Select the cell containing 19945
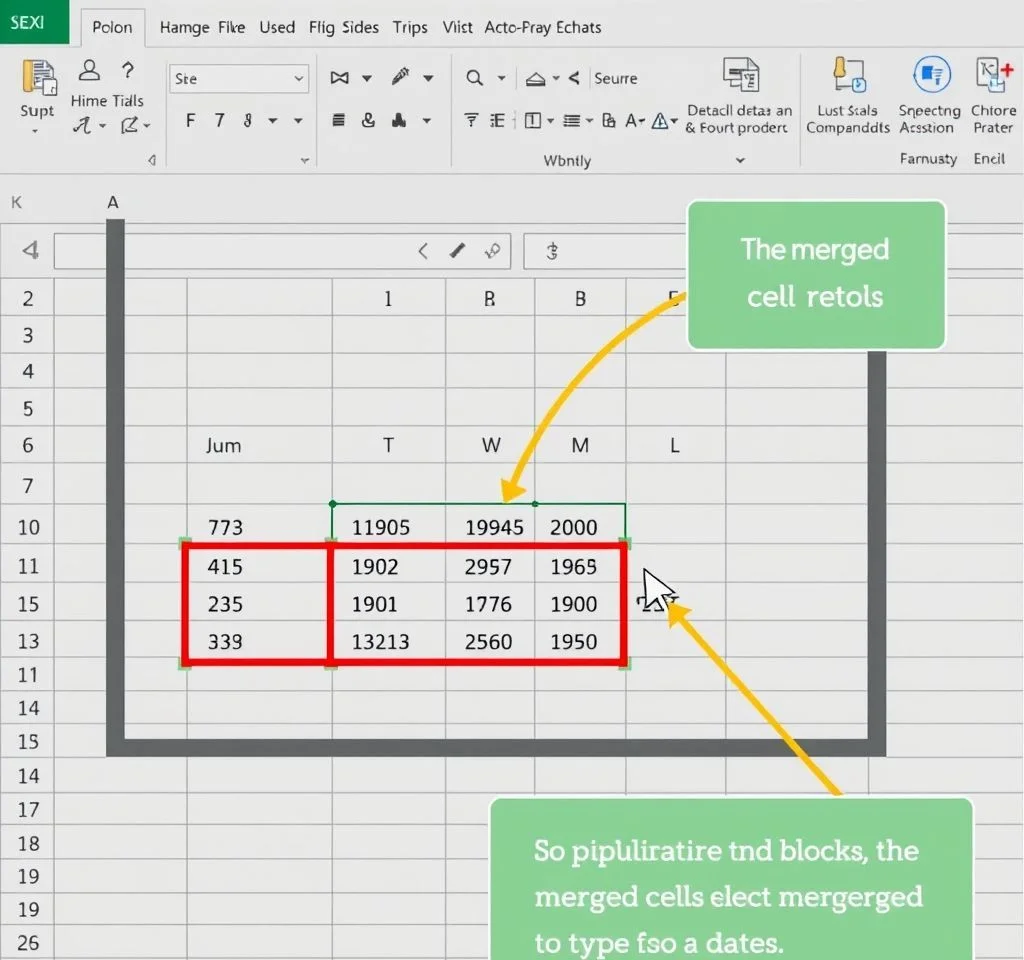The height and width of the screenshot is (960, 1024). [493, 528]
